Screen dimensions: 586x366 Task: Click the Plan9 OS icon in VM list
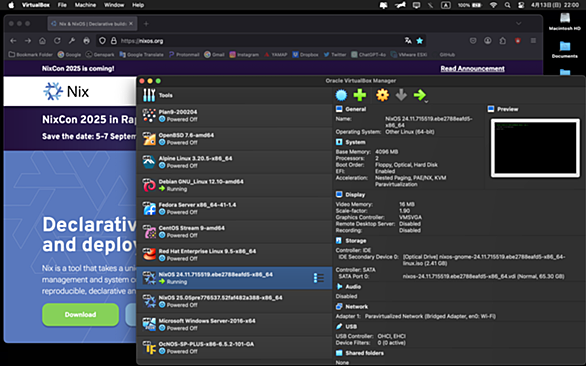tap(149, 116)
